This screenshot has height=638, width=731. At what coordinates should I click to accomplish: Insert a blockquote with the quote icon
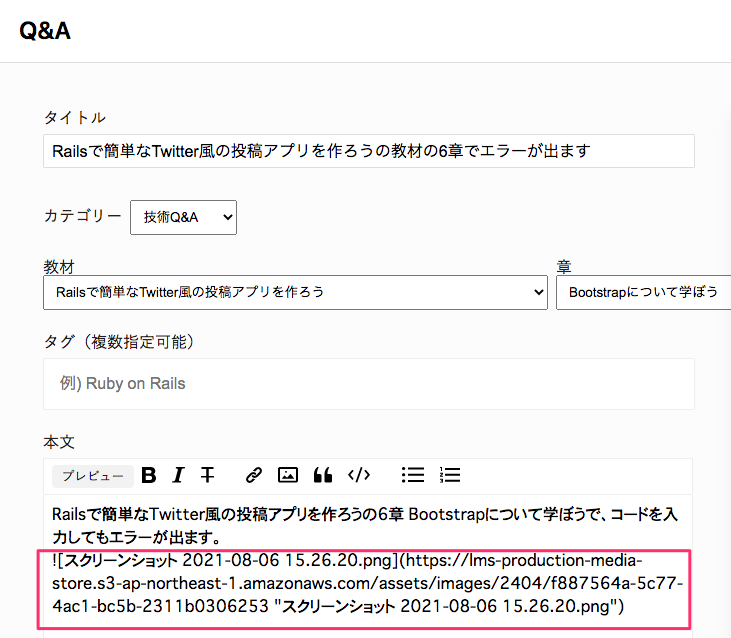[323, 475]
